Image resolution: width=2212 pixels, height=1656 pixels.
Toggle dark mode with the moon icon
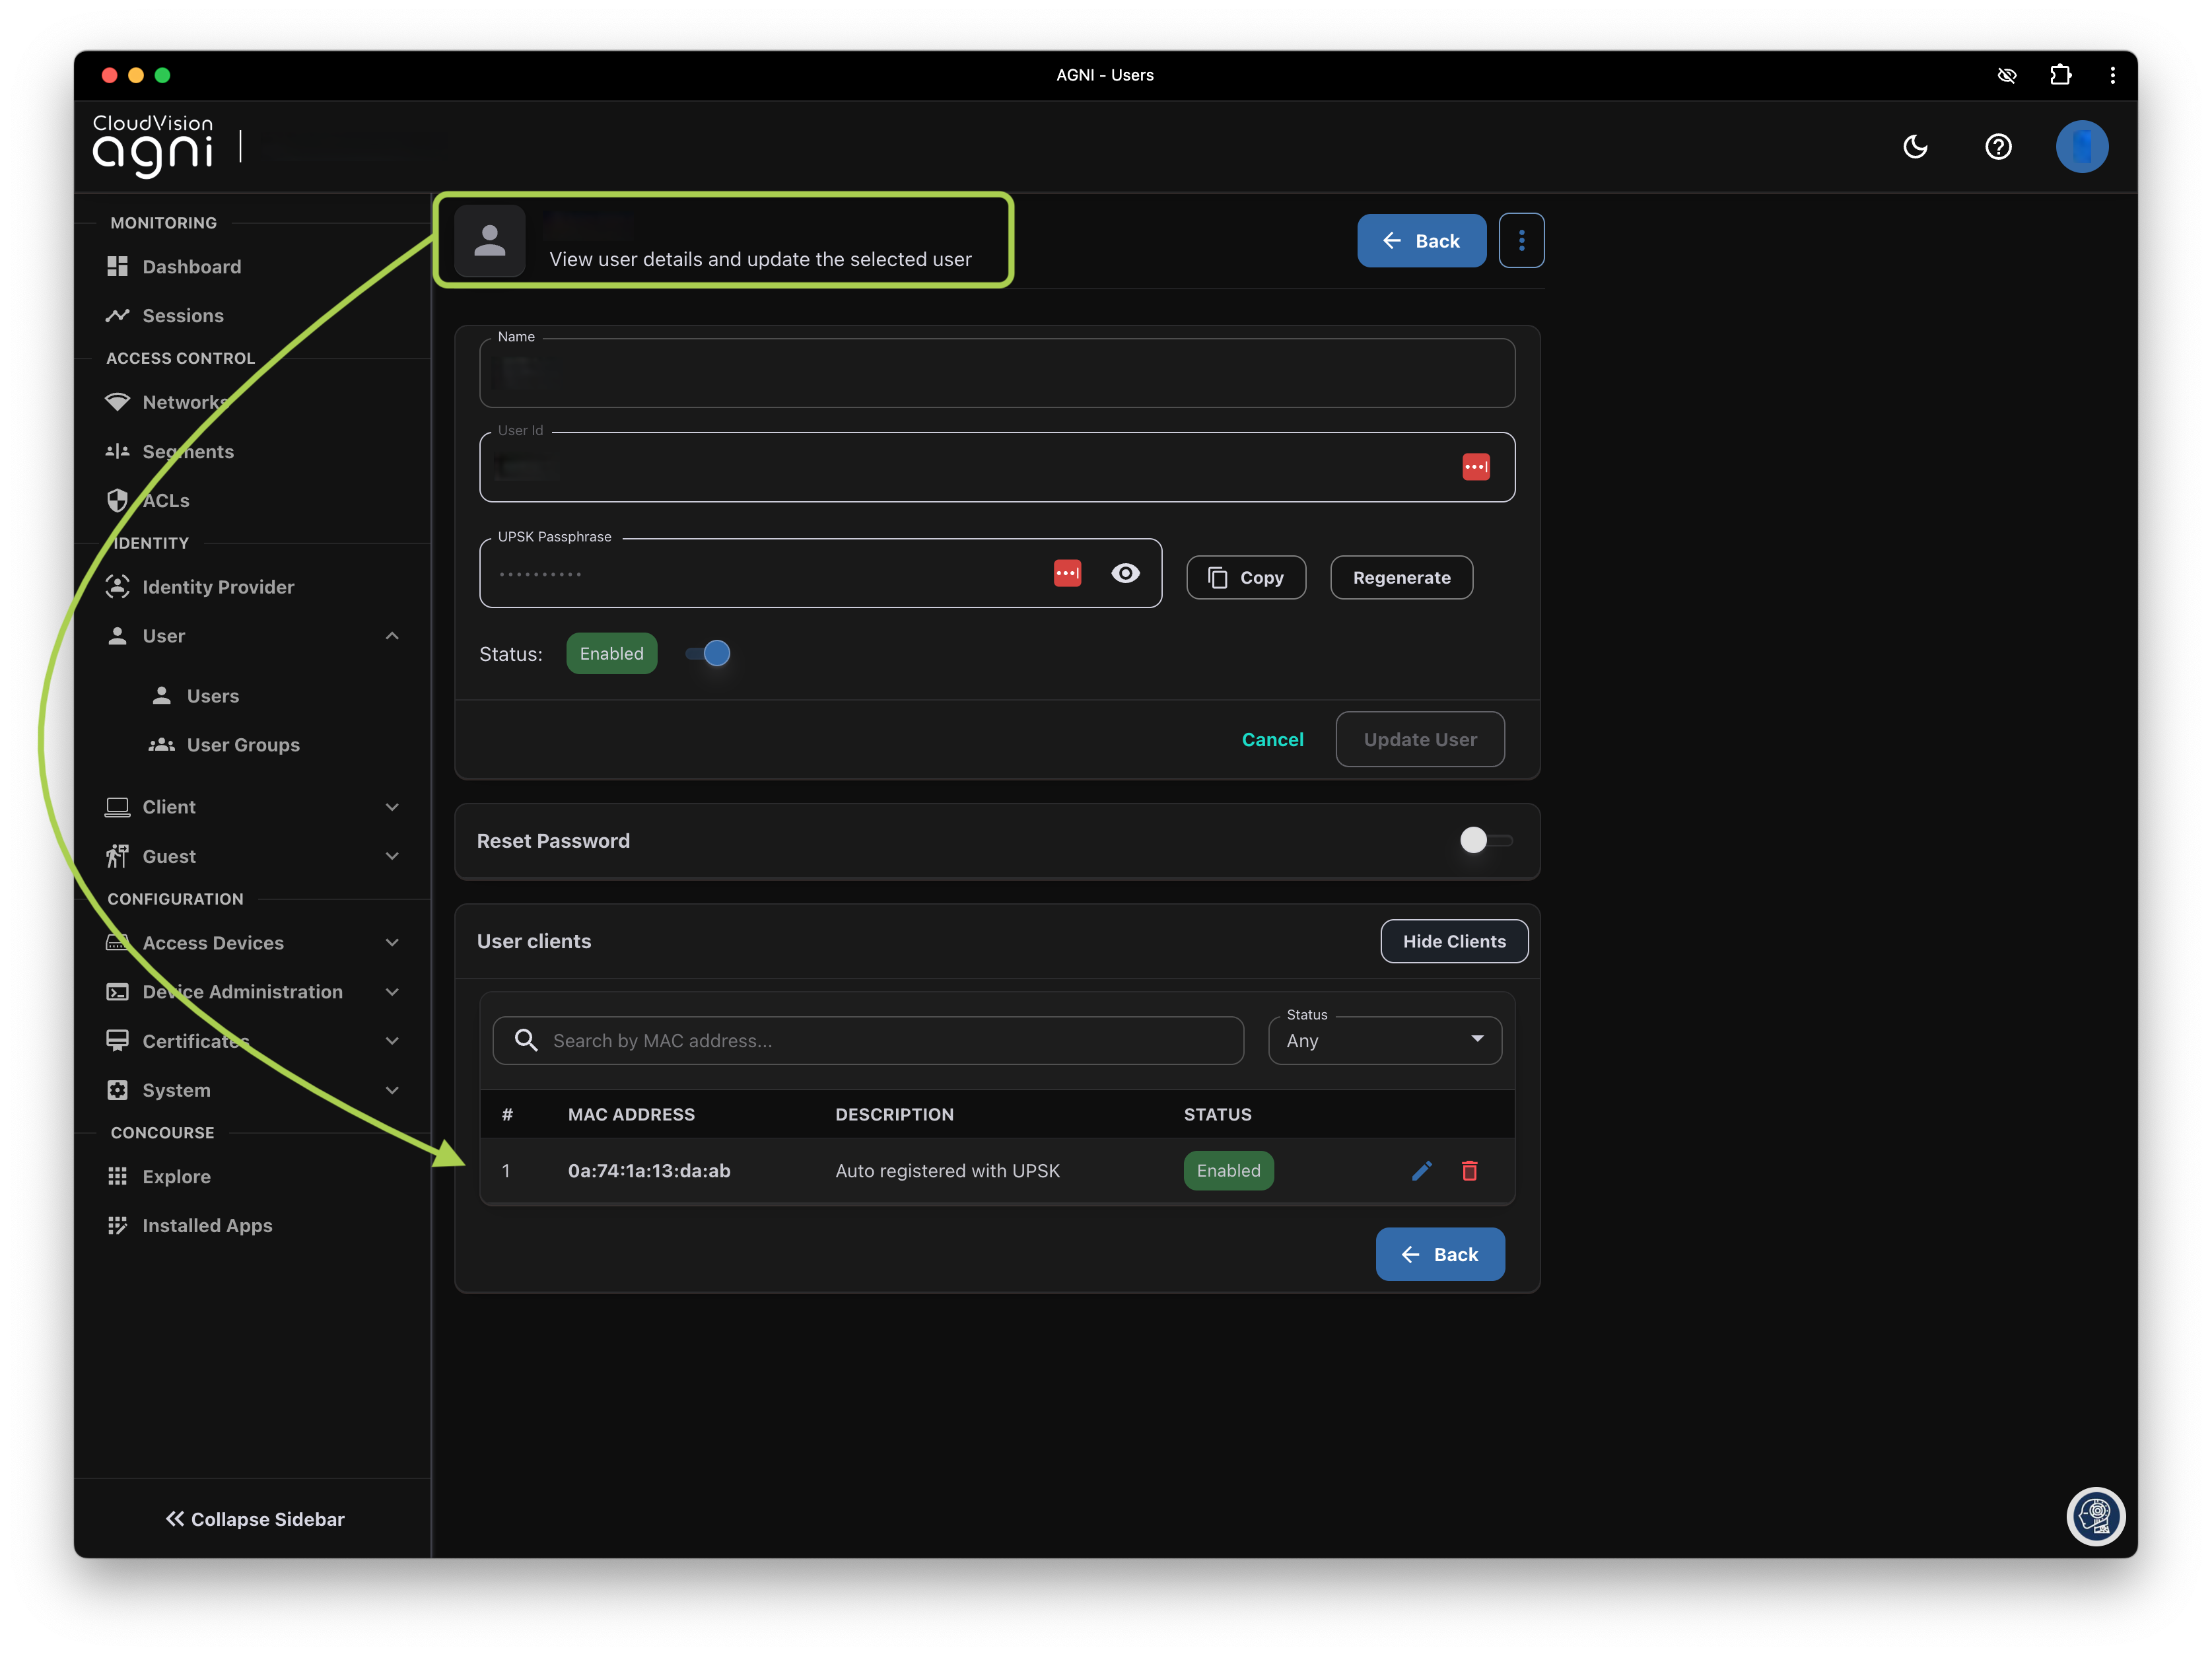[1914, 147]
